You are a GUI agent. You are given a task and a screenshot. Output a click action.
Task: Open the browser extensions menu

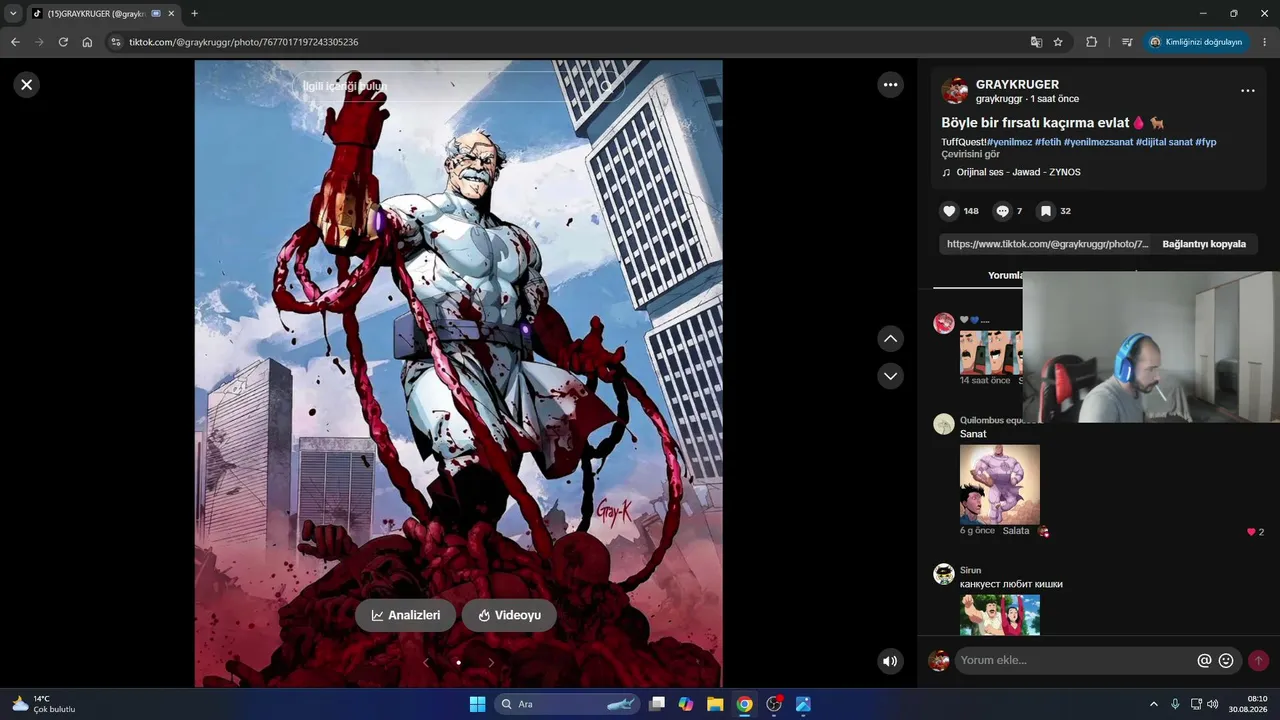pyautogui.click(x=1091, y=42)
